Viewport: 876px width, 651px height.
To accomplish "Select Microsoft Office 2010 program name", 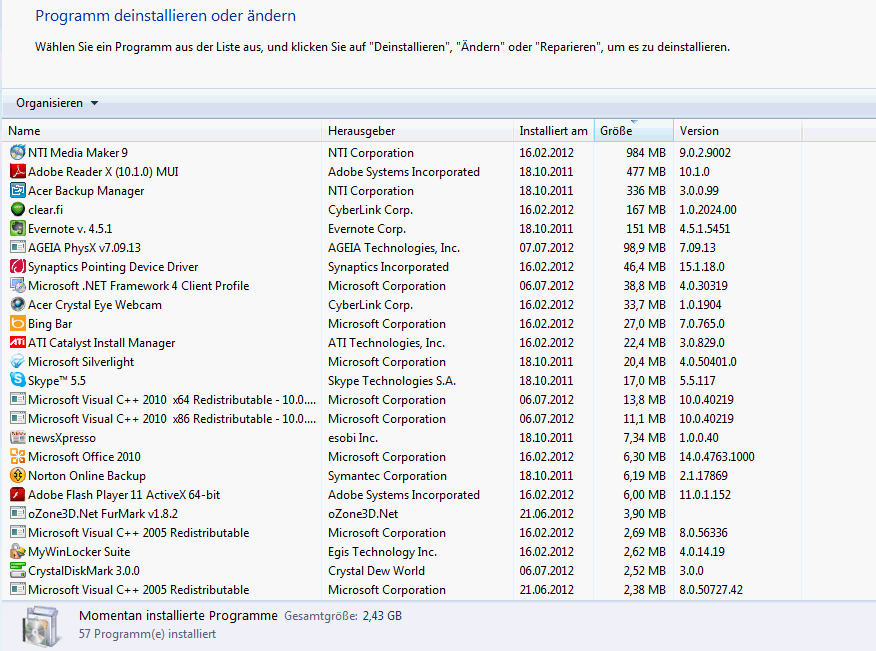I will (84, 457).
